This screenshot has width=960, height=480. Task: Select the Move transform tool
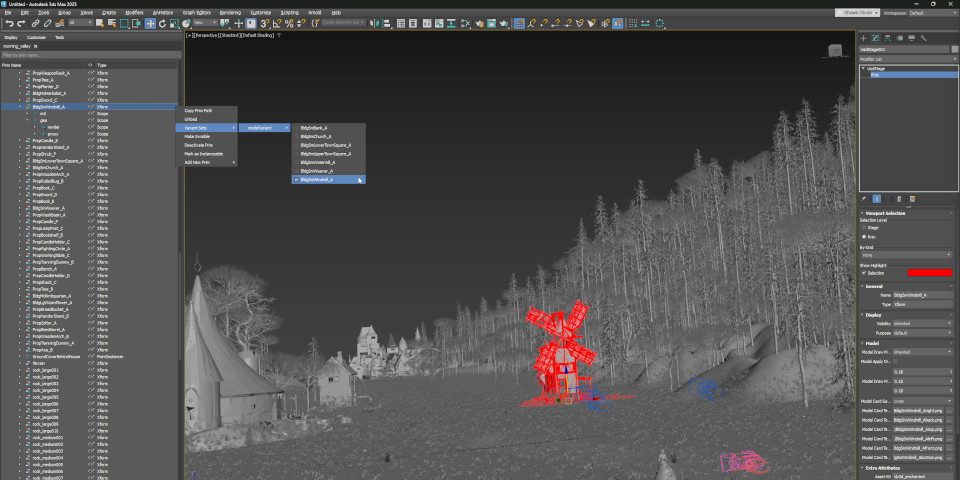pyautogui.click(x=150, y=23)
